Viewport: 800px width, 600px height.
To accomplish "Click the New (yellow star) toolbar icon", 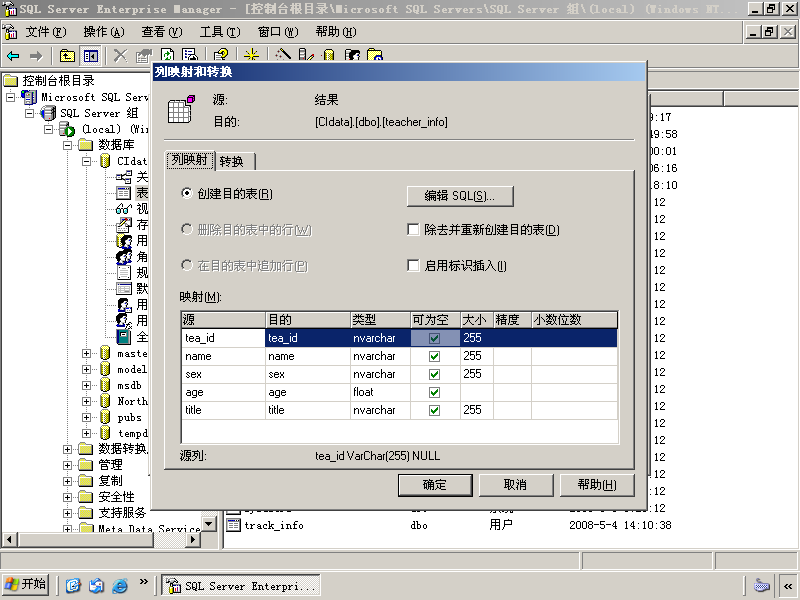I will click(x=252, y=55).
